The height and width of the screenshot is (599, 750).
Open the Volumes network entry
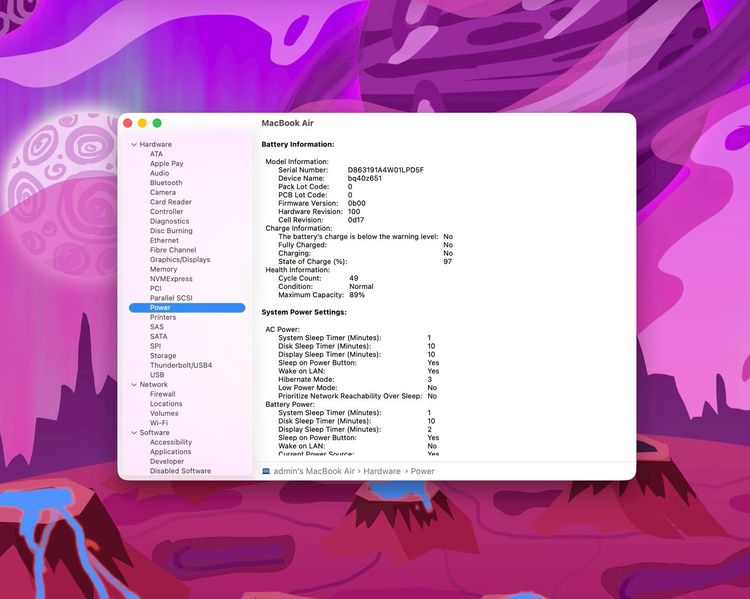[164, 413]
